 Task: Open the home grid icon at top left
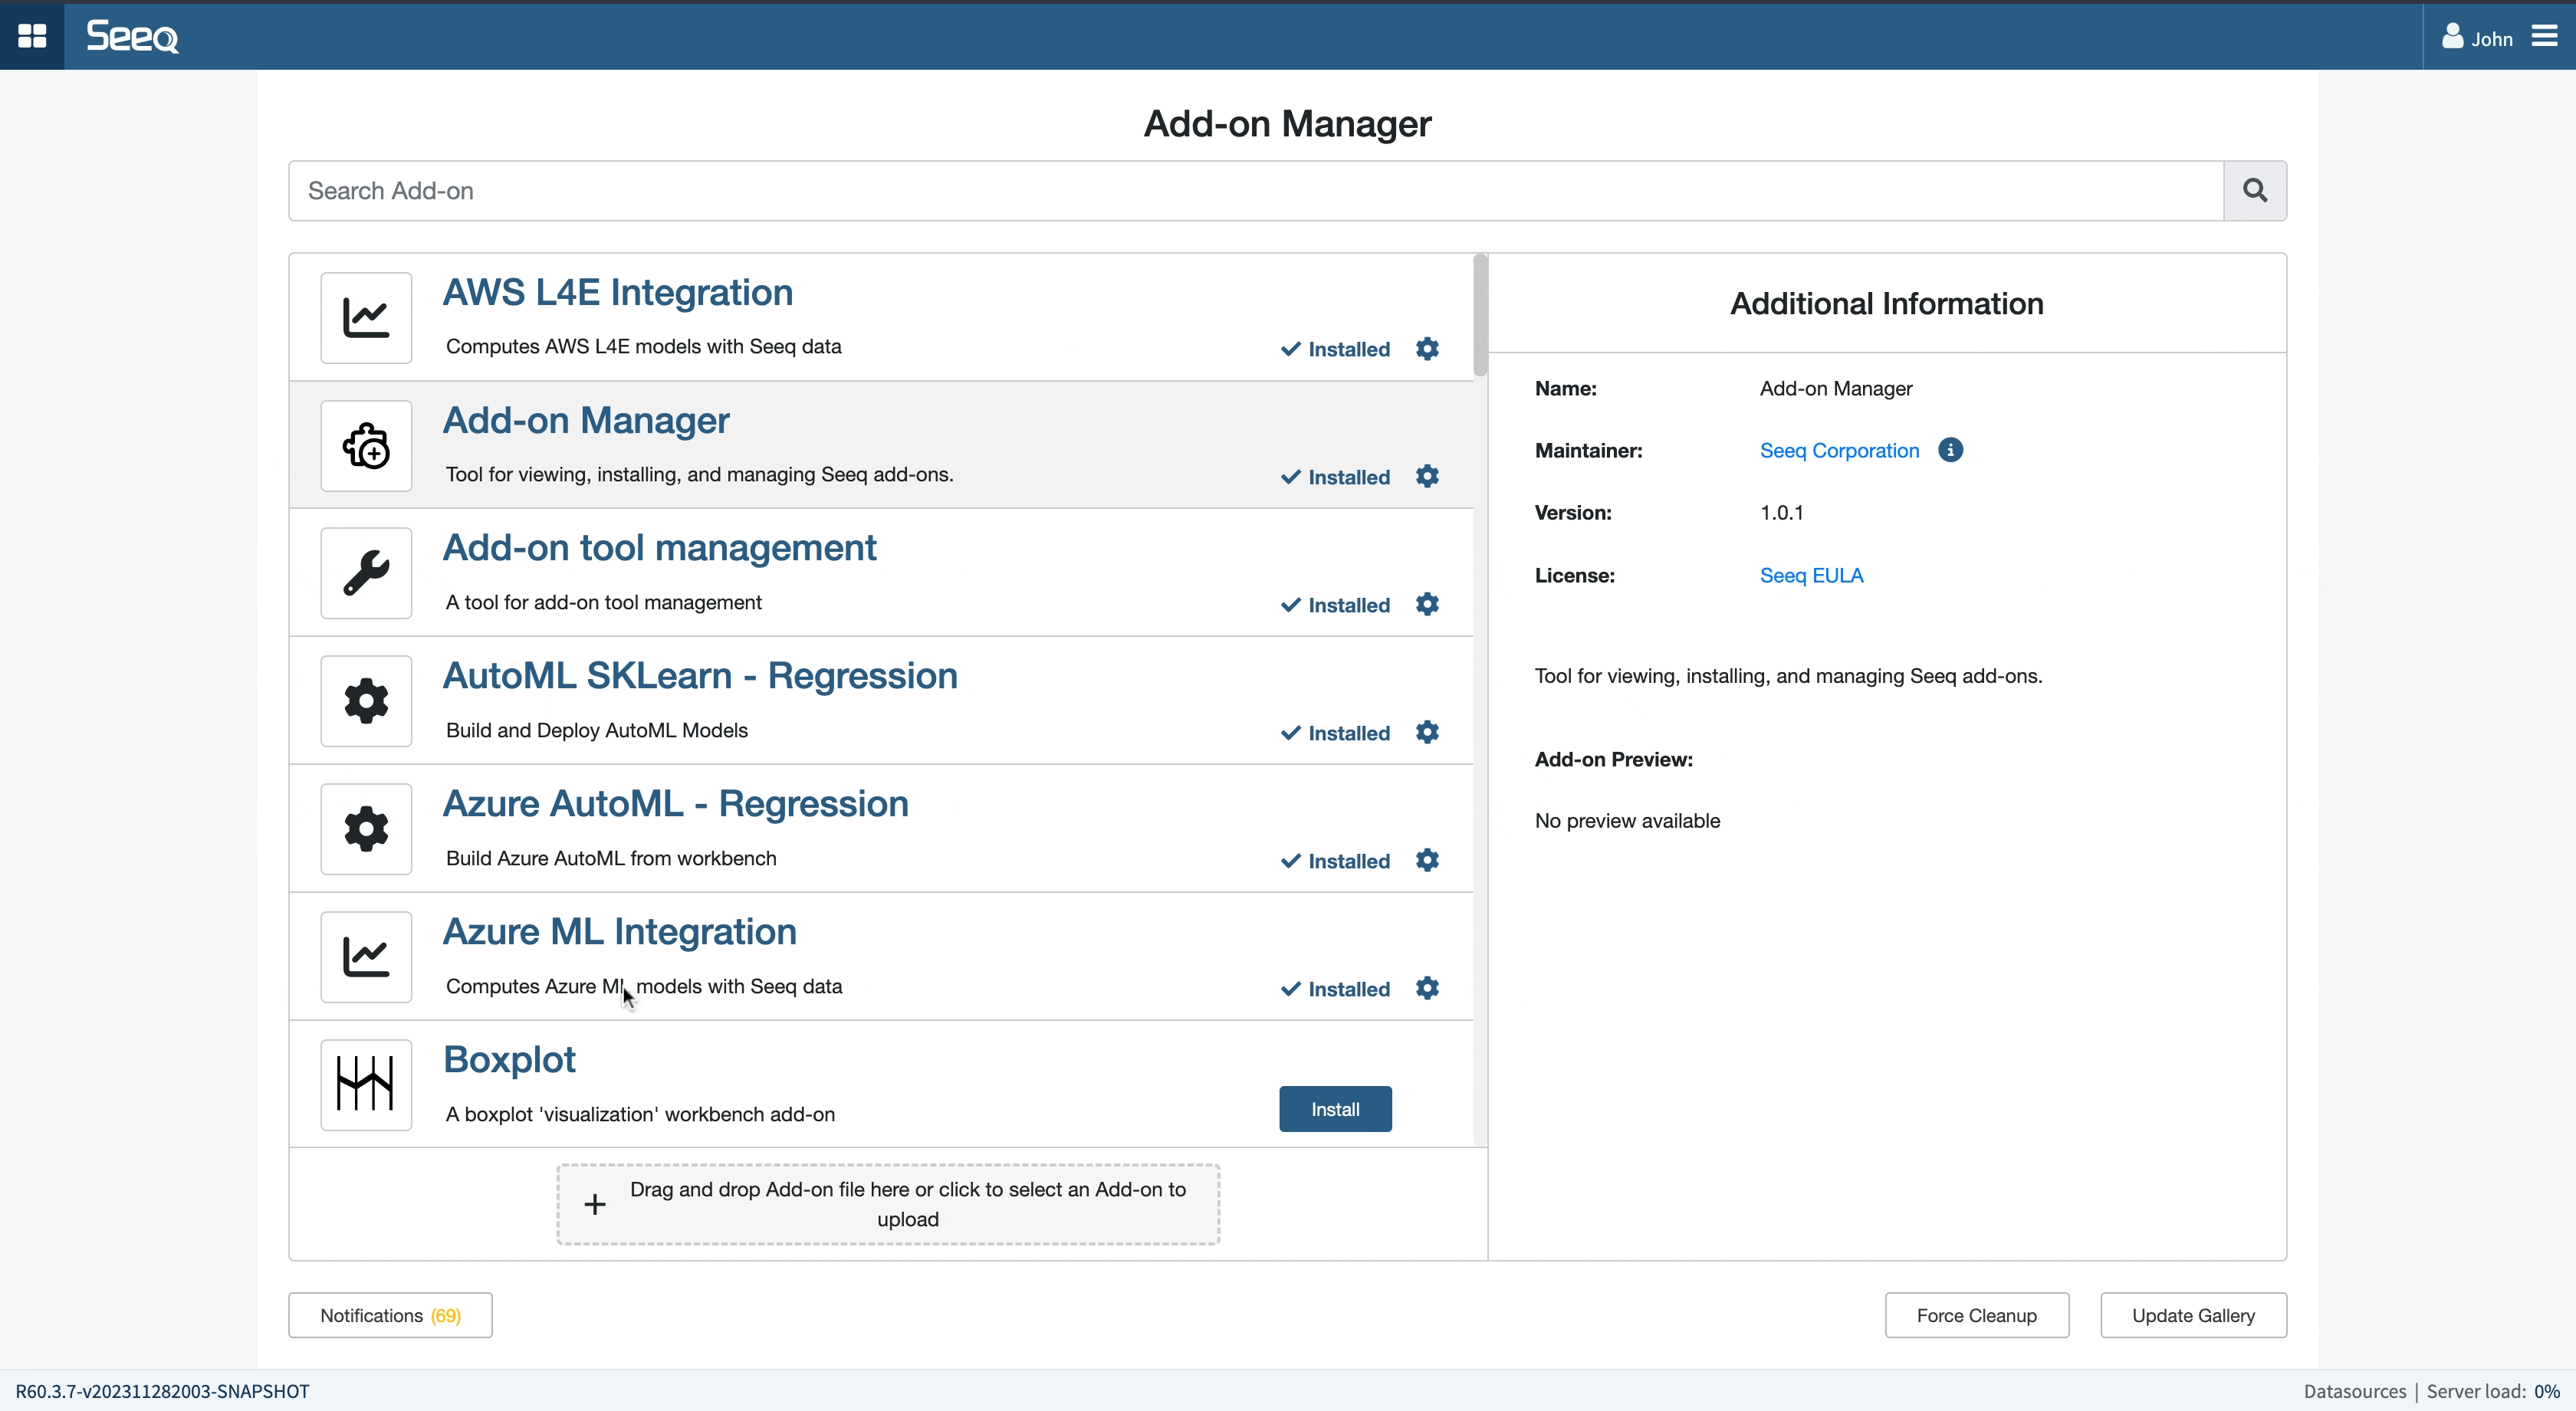[x=32, y=36]
